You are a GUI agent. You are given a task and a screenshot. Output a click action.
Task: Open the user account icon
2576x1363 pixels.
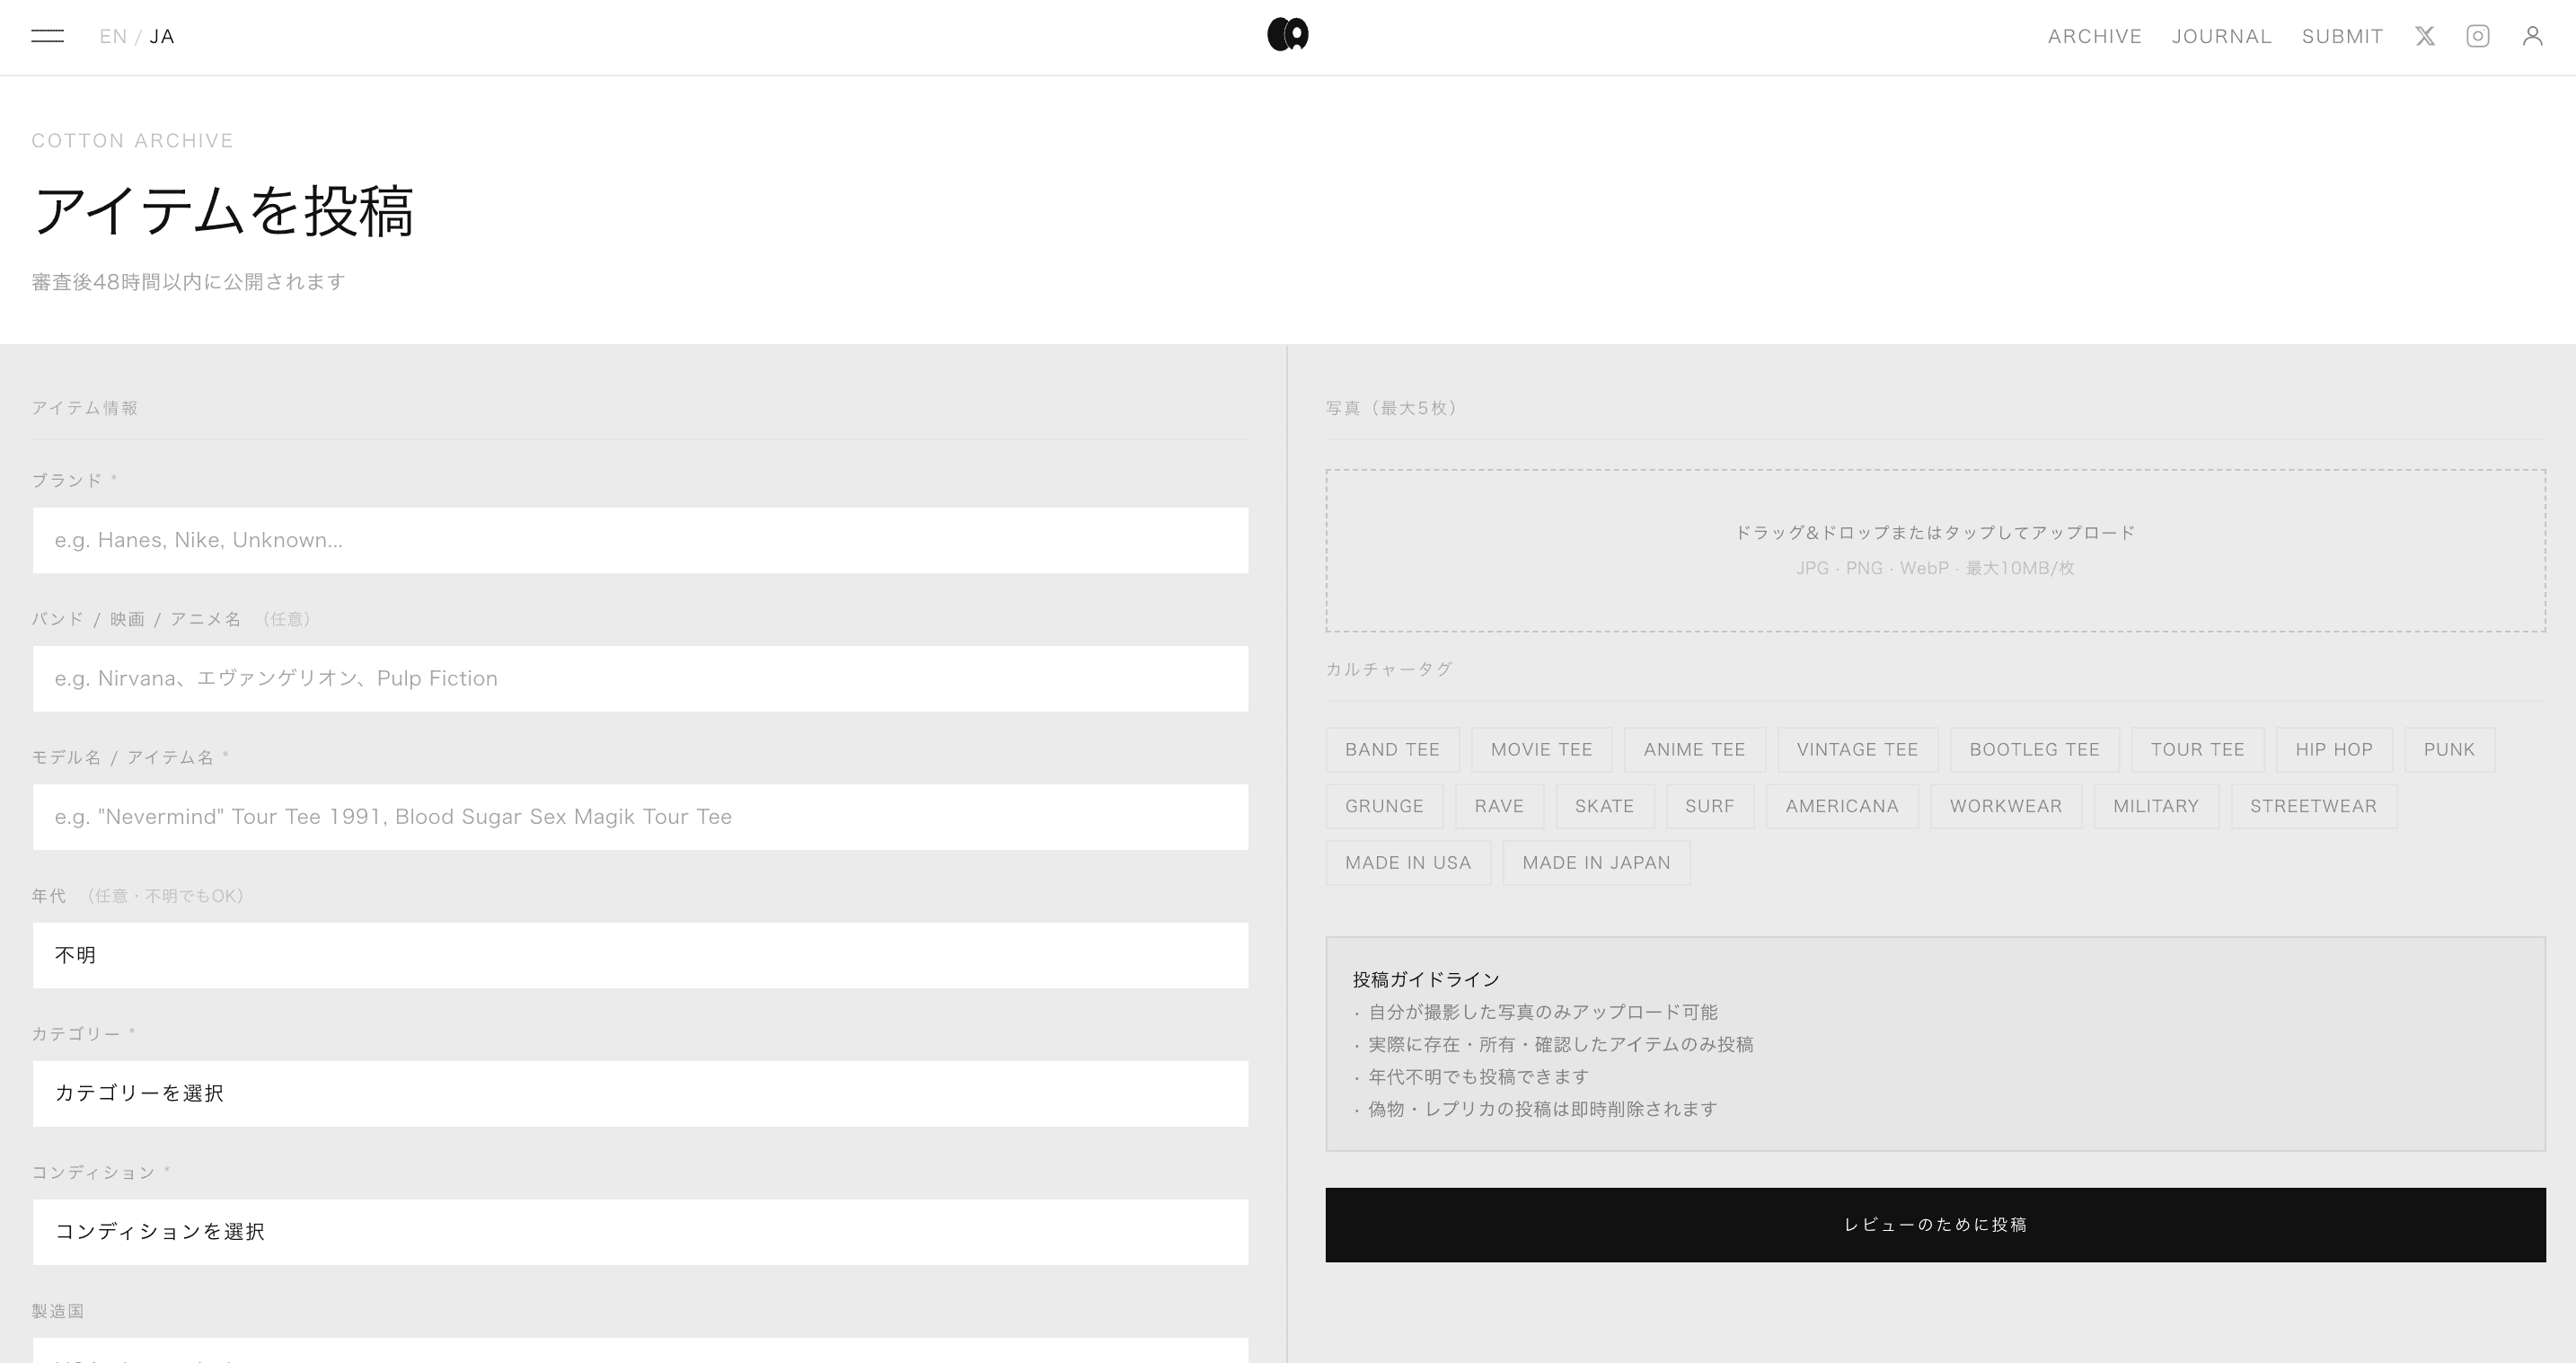tap(2533, 36)
